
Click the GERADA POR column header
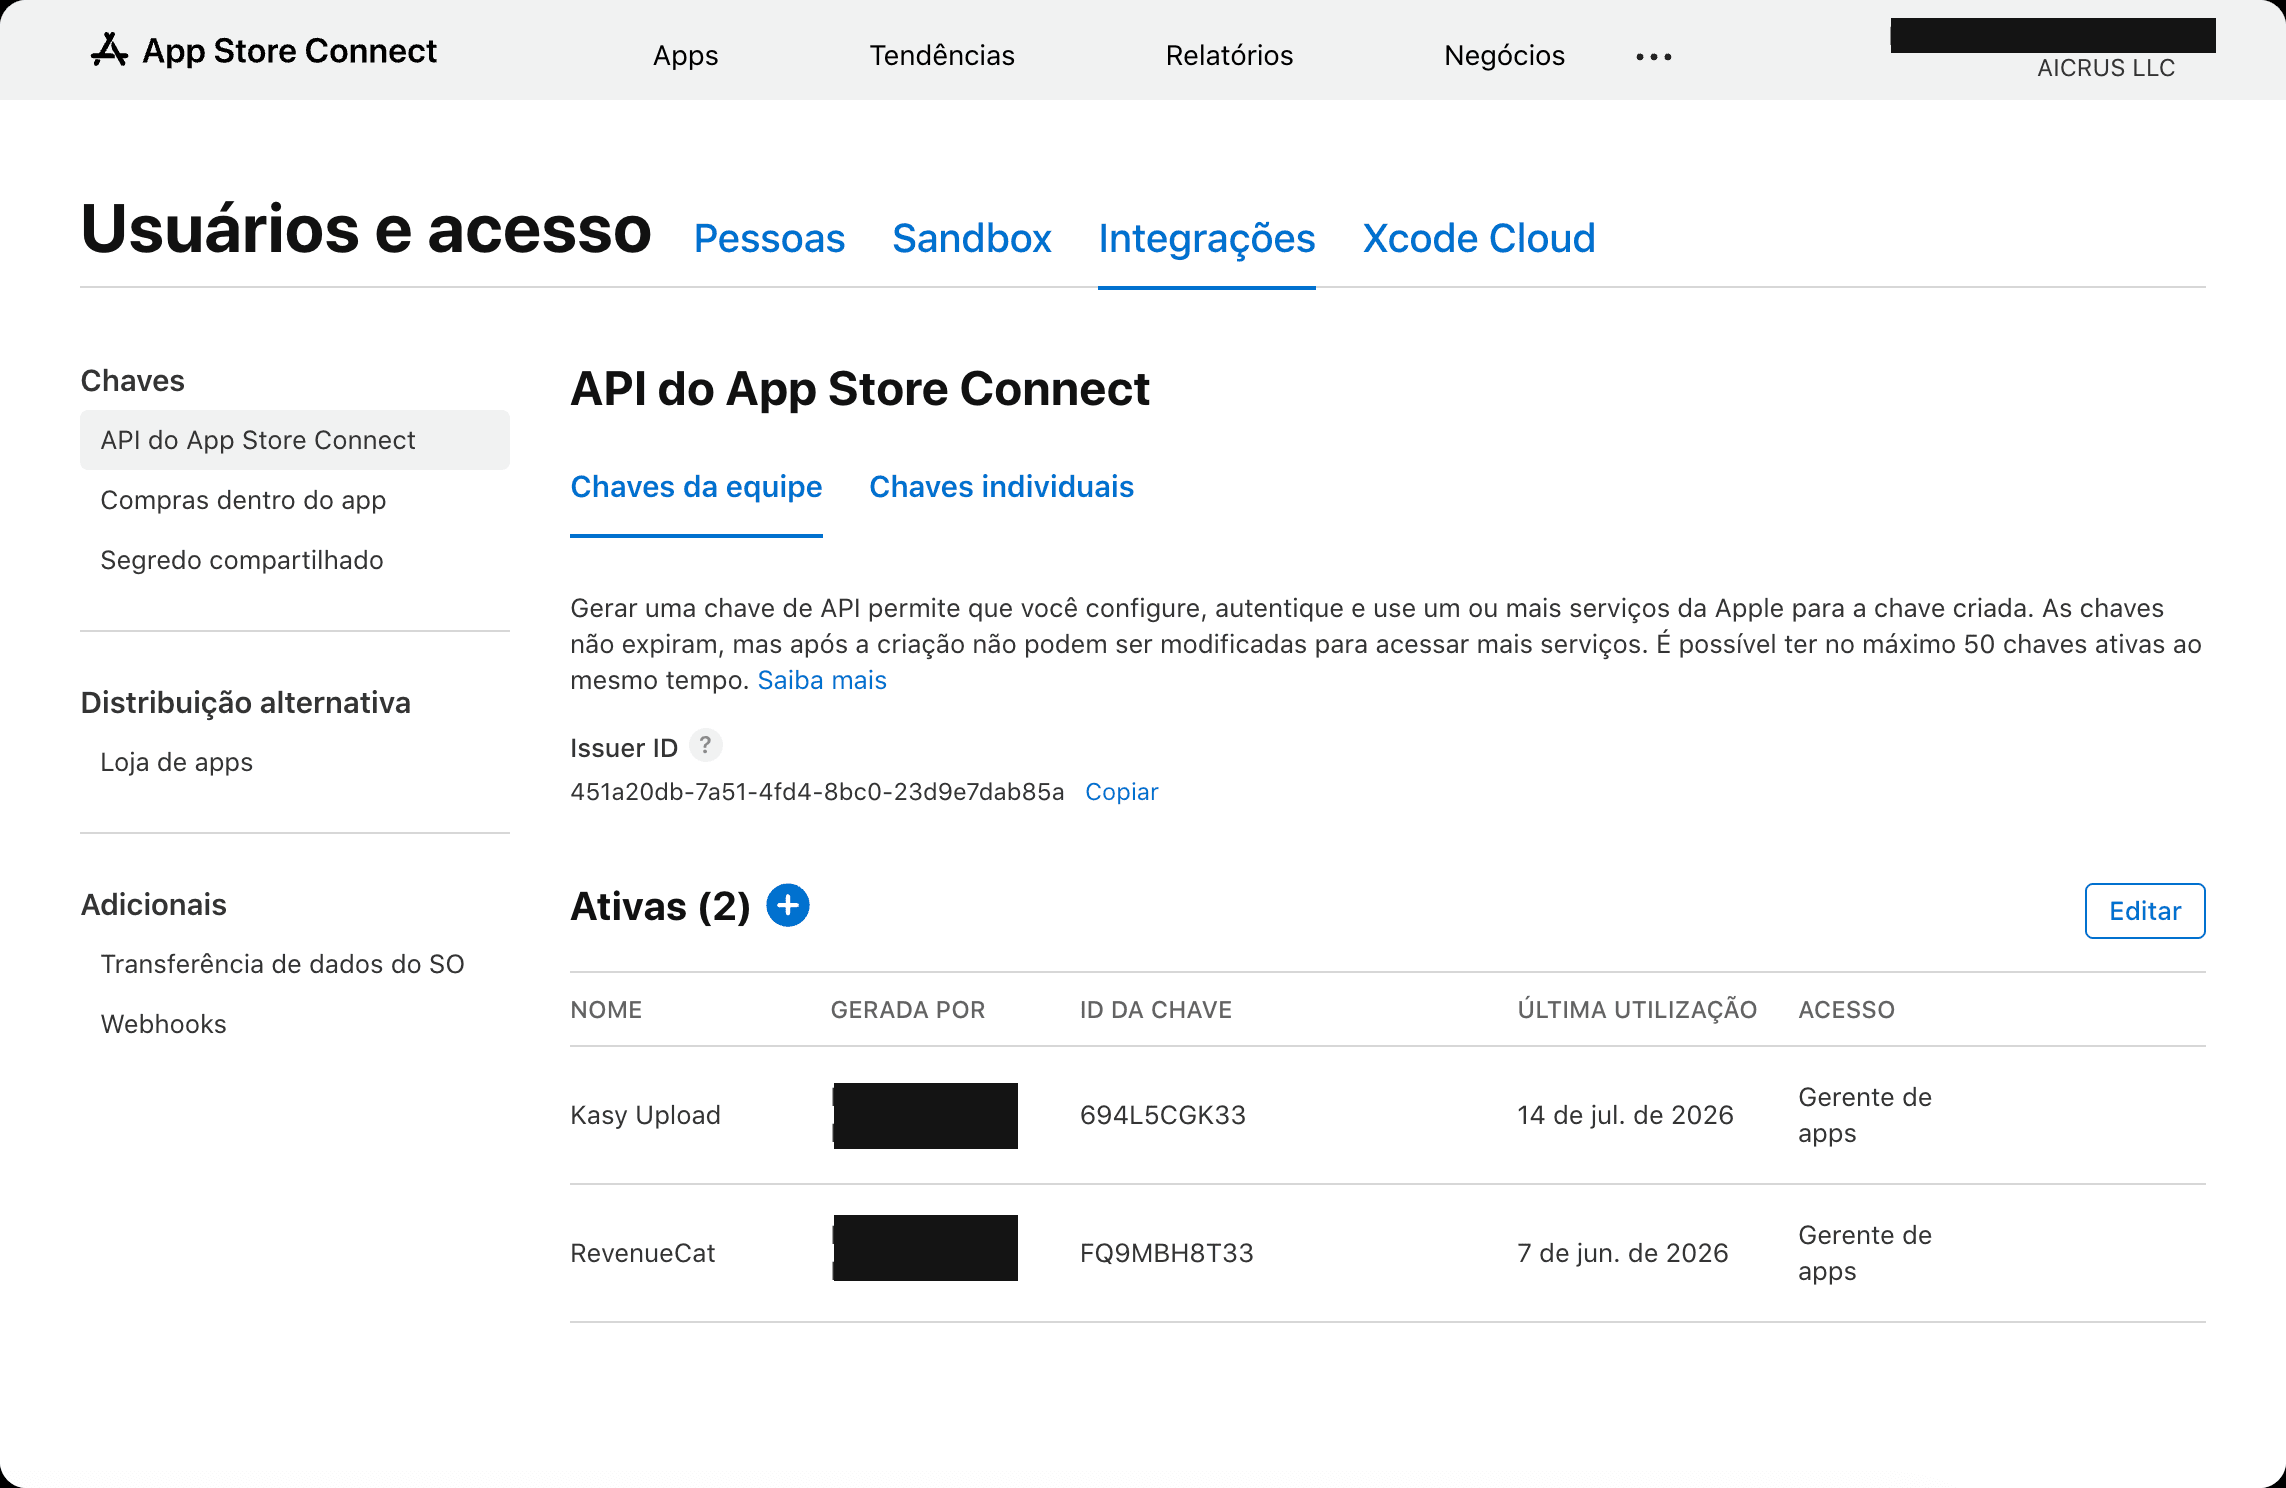pyautogui.click(x=907, y=1010)
